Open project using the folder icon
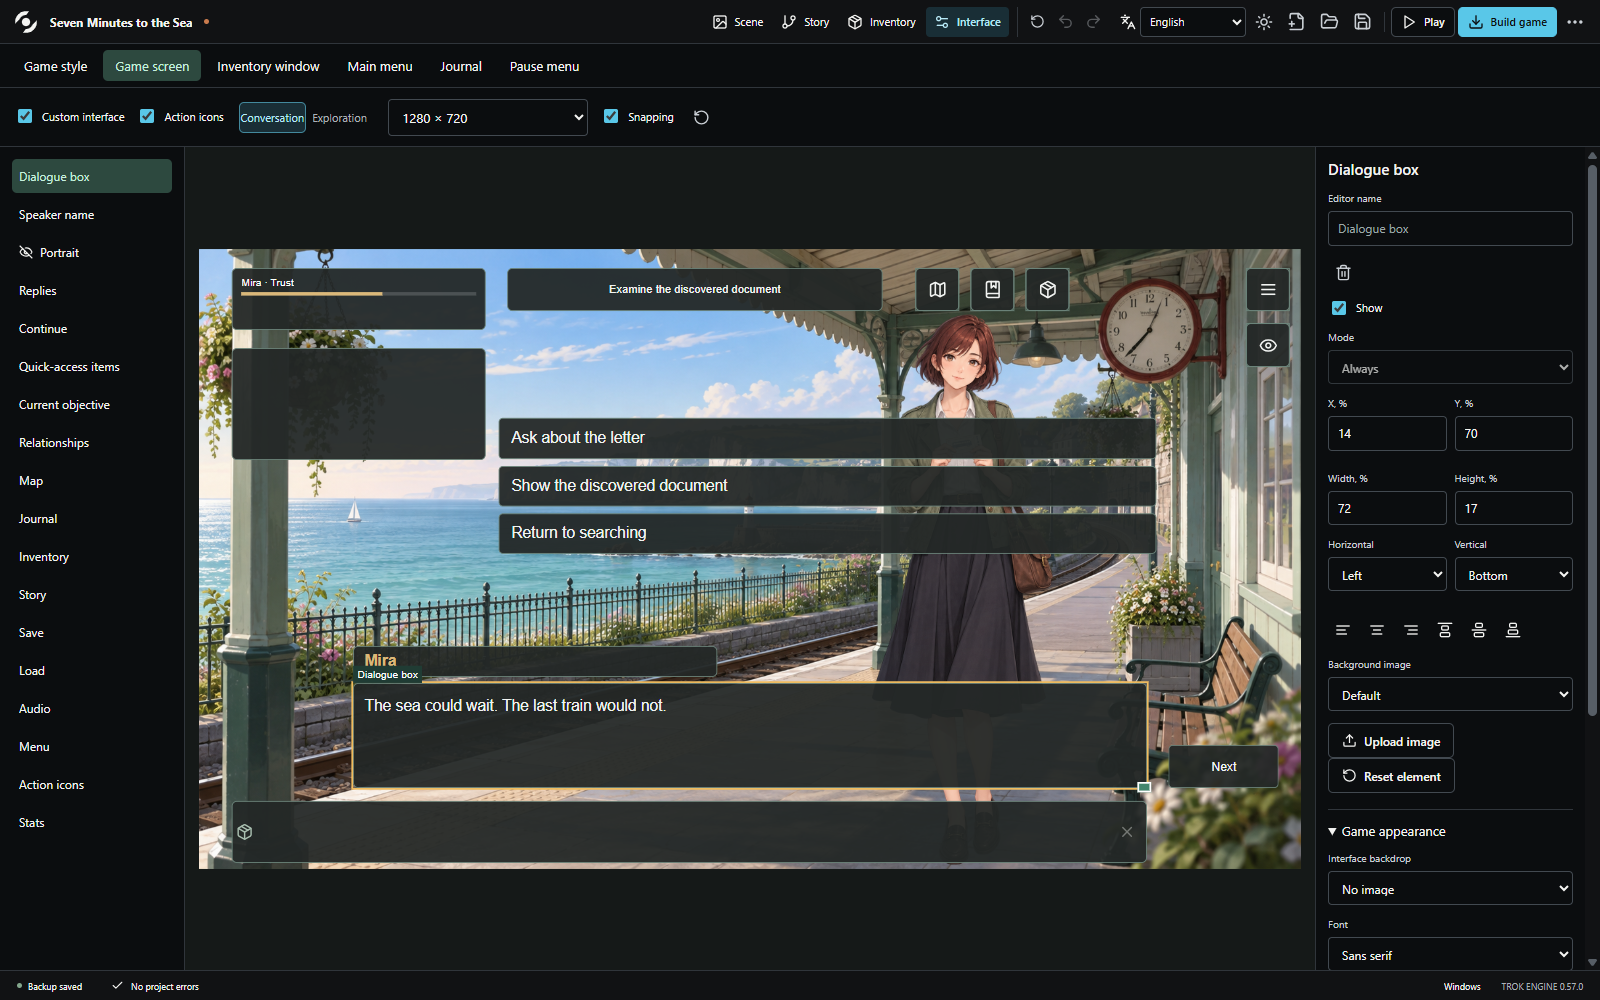 click(1329, 22)
